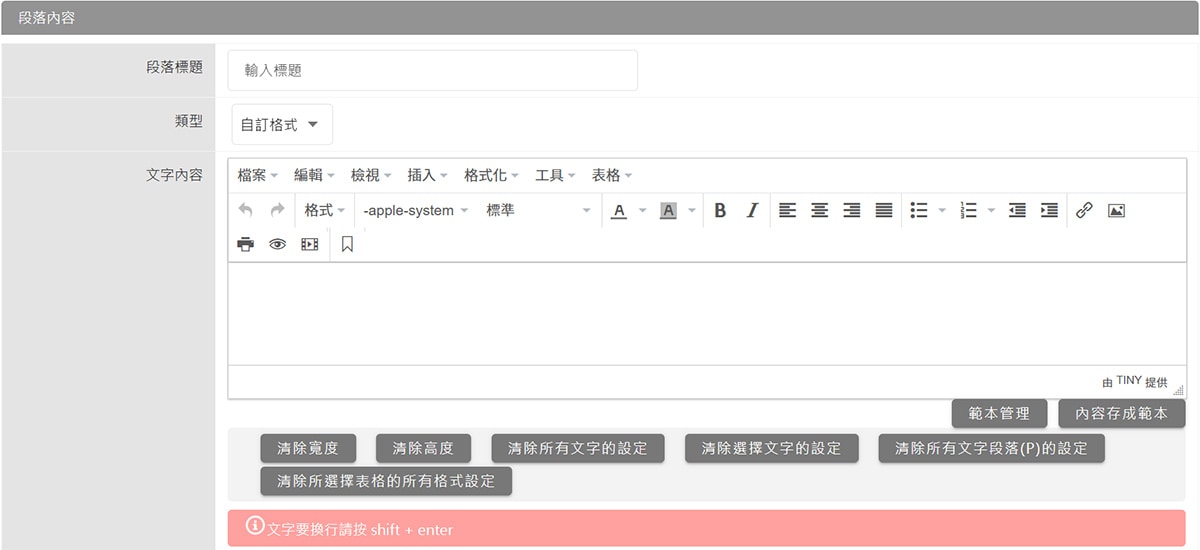This screenshot has width=1200, height=550.
Task: Click the 範本管理 button
Action: [x=998, y=413]
